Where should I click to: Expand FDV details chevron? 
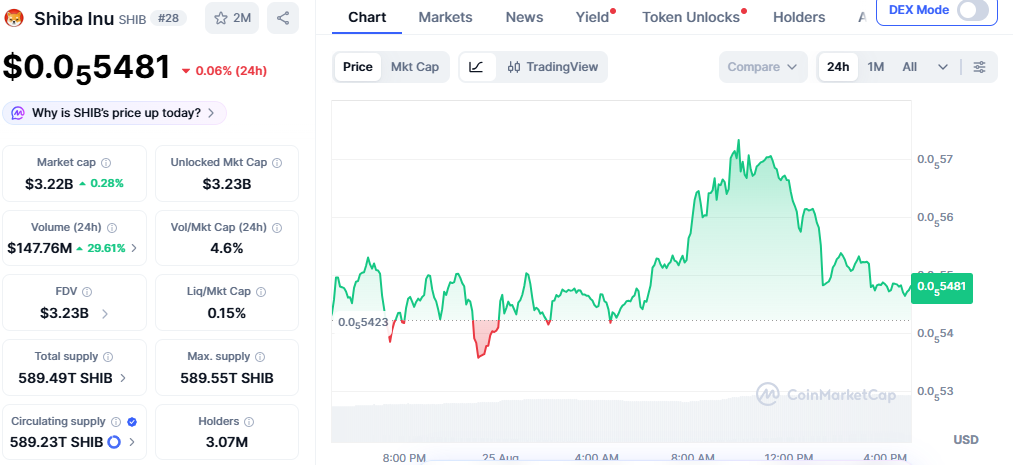pyautogui.click(x=105, y=314)
